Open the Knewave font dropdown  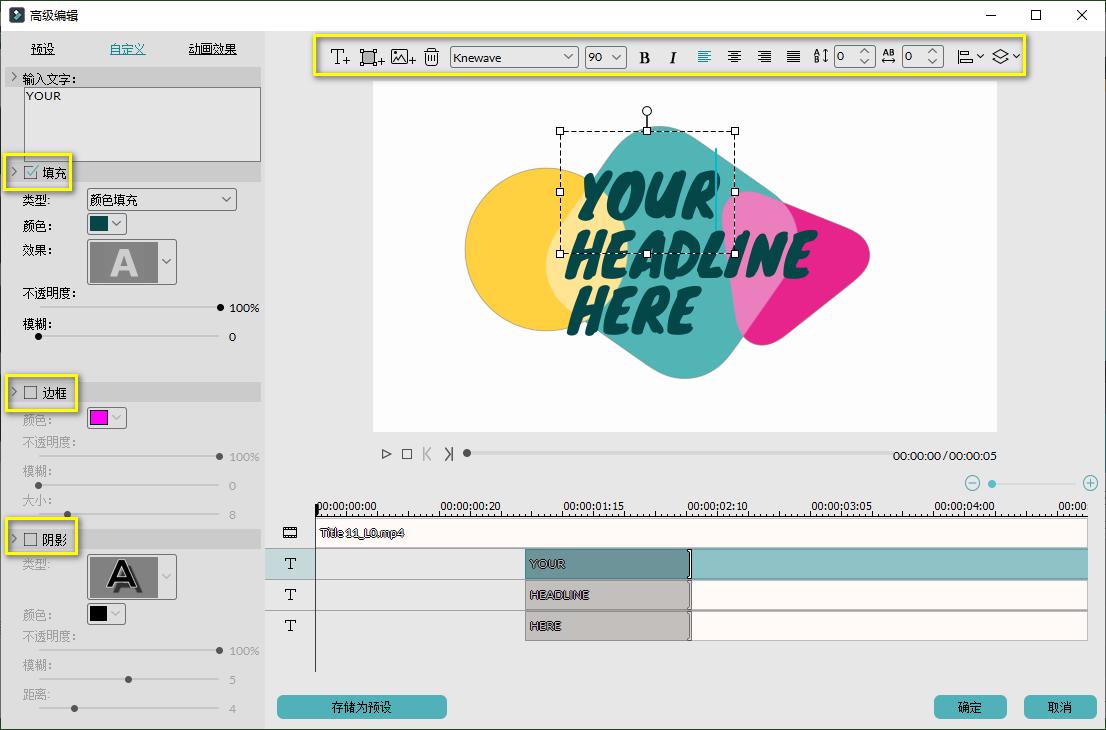514,57
